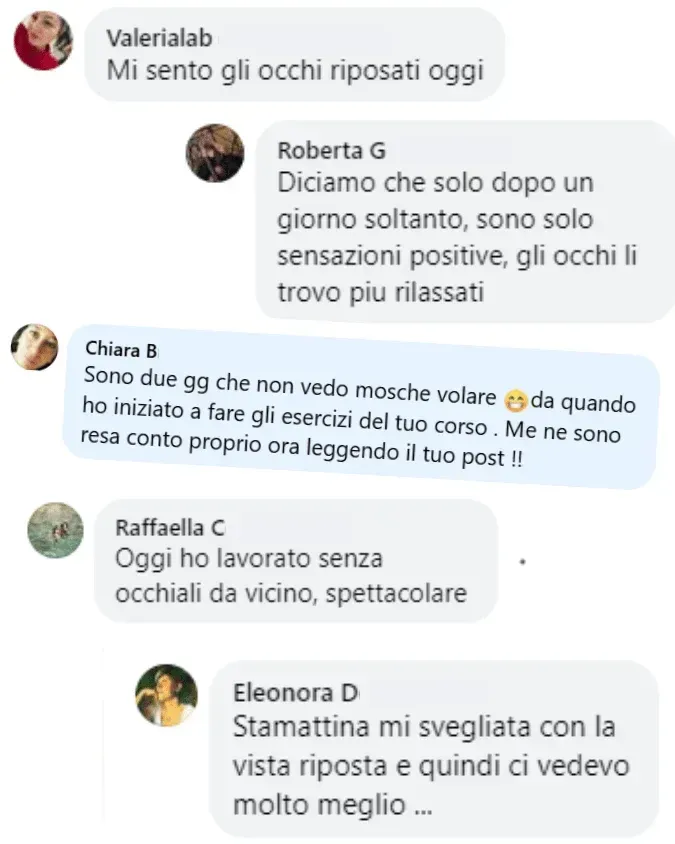Click the small dot beside Raffaella's comment
Image resolution: width=675 pixels, height=844 pixels.
(523, 562)
